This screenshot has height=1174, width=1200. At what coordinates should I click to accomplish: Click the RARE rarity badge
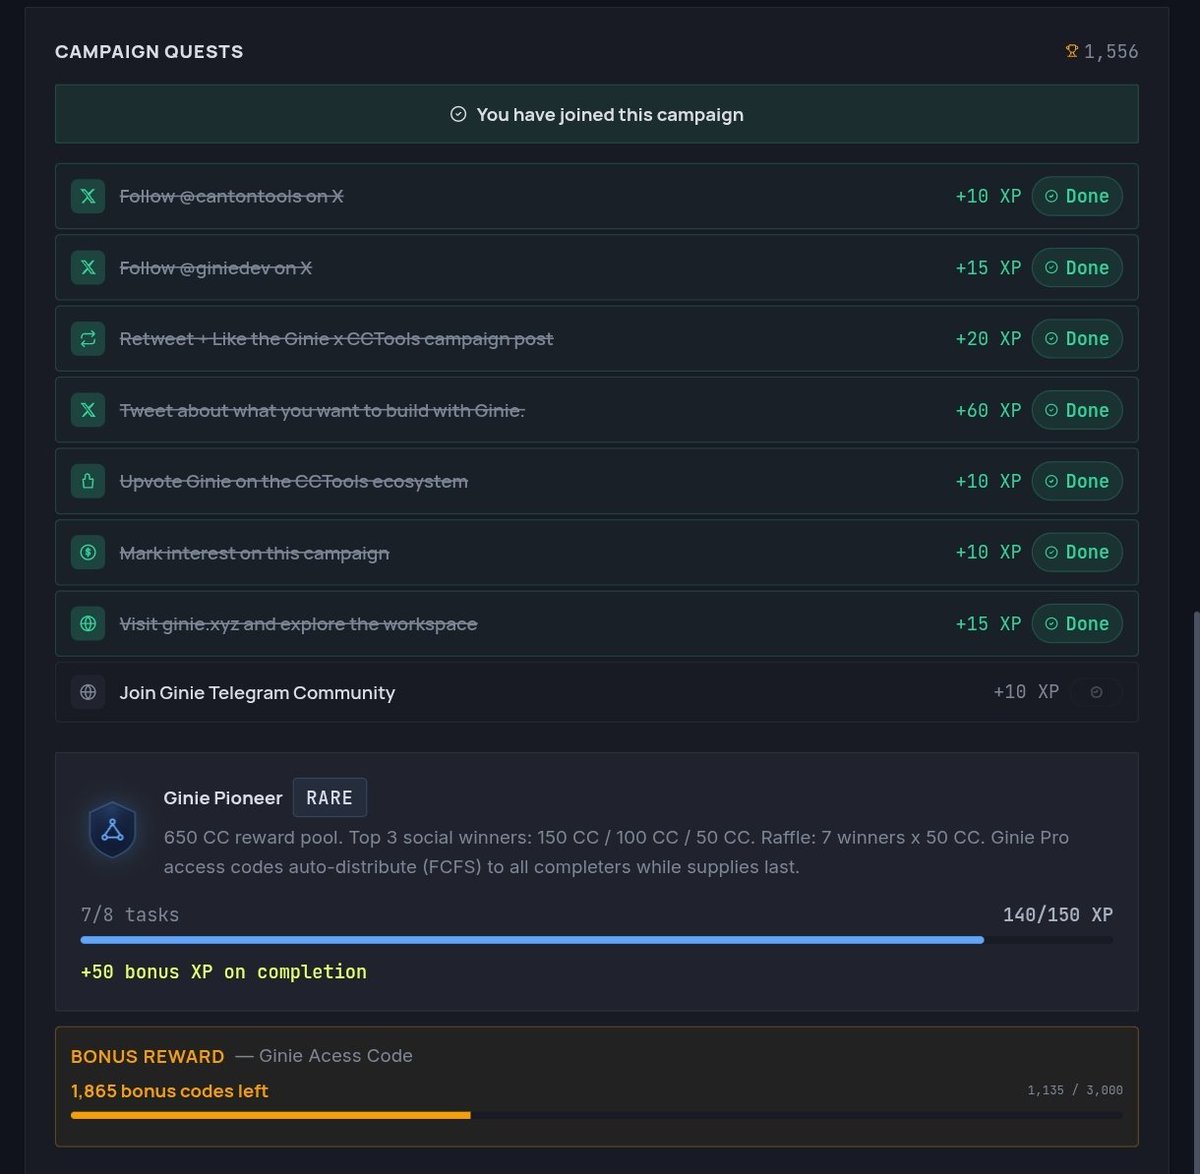[330, 798]
